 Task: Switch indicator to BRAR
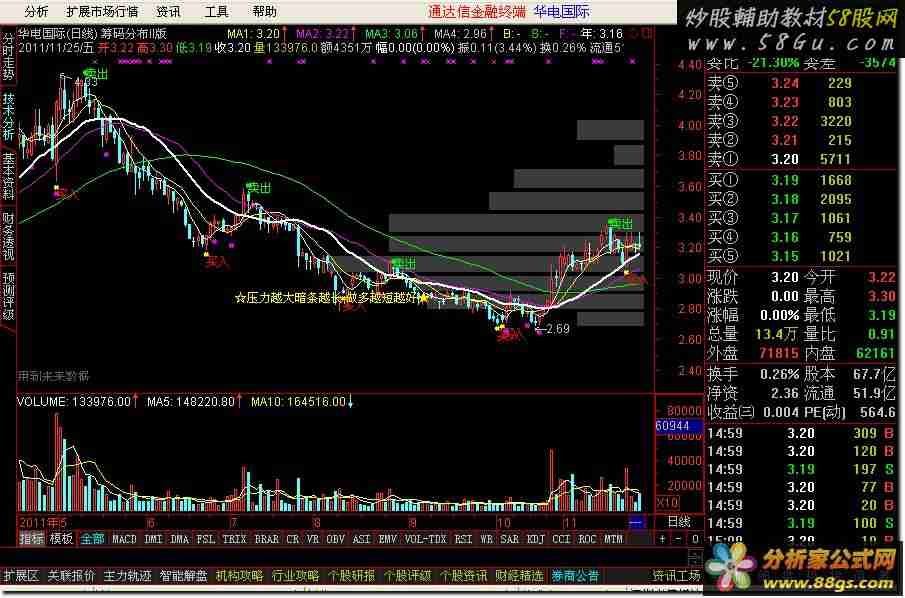point(267,539)
